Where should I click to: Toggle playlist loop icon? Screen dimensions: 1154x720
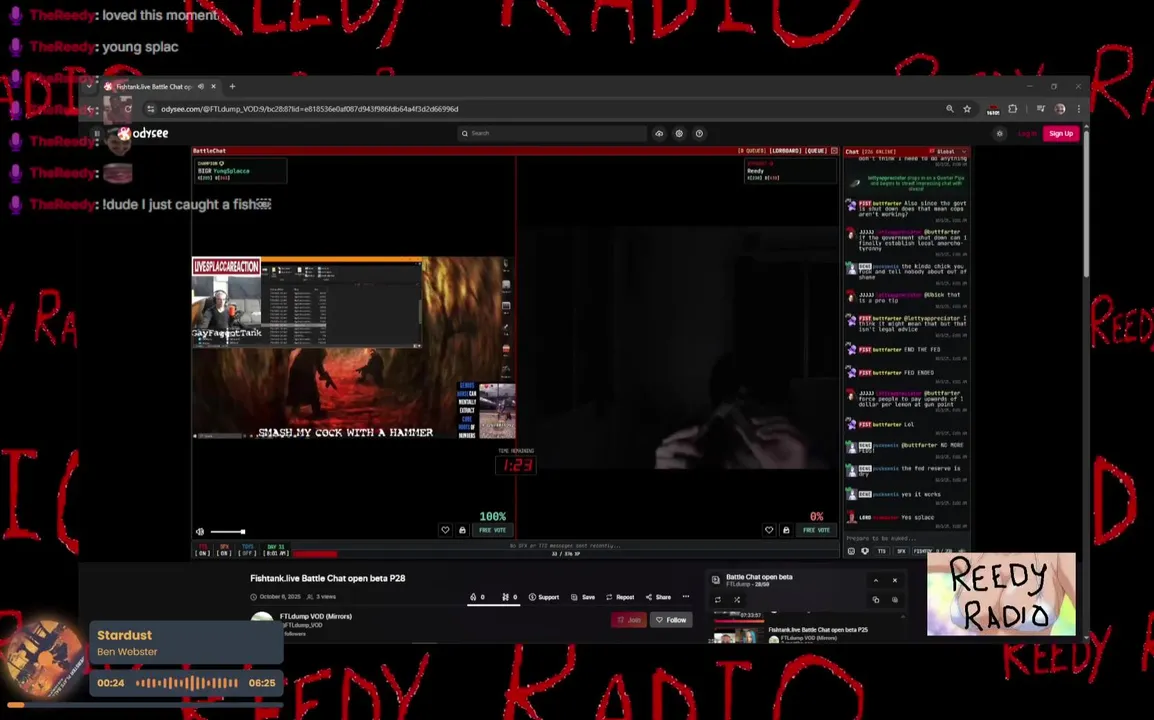tap(718, 600)
